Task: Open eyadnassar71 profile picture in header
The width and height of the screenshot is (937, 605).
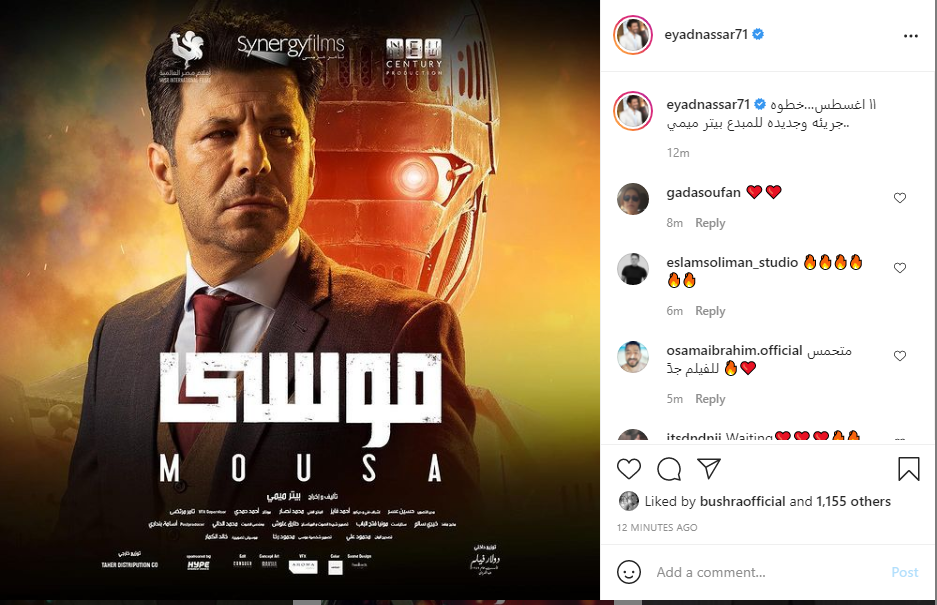Action: (633, 35)
